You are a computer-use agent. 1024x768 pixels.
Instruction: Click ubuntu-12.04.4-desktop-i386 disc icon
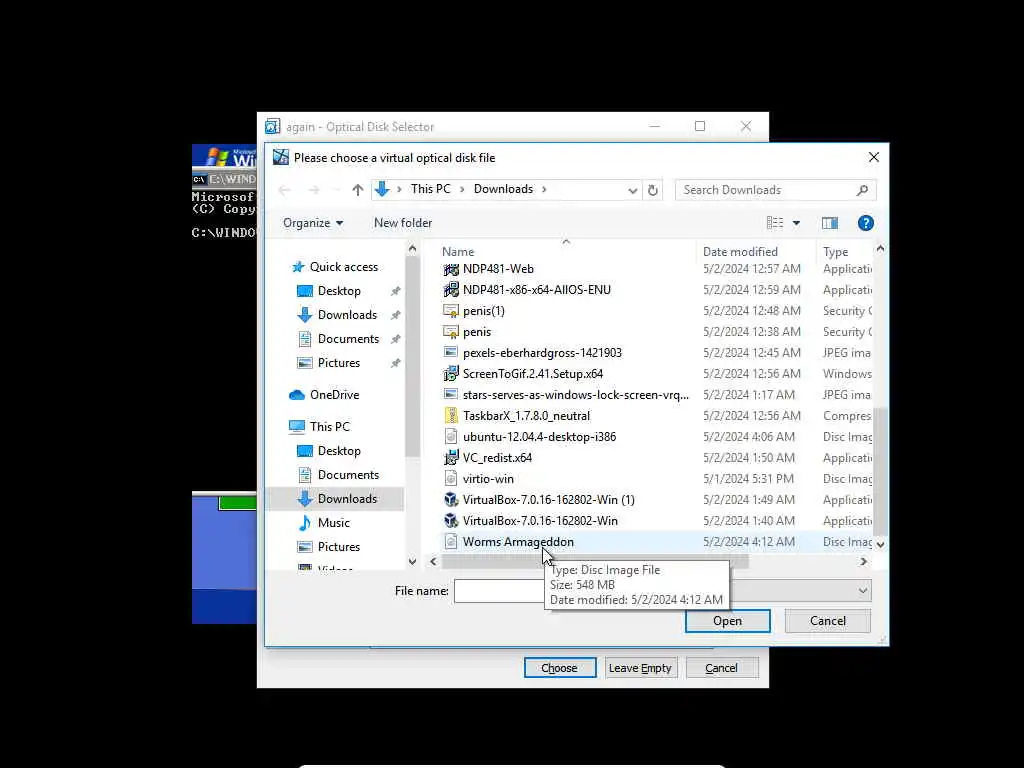451,437
